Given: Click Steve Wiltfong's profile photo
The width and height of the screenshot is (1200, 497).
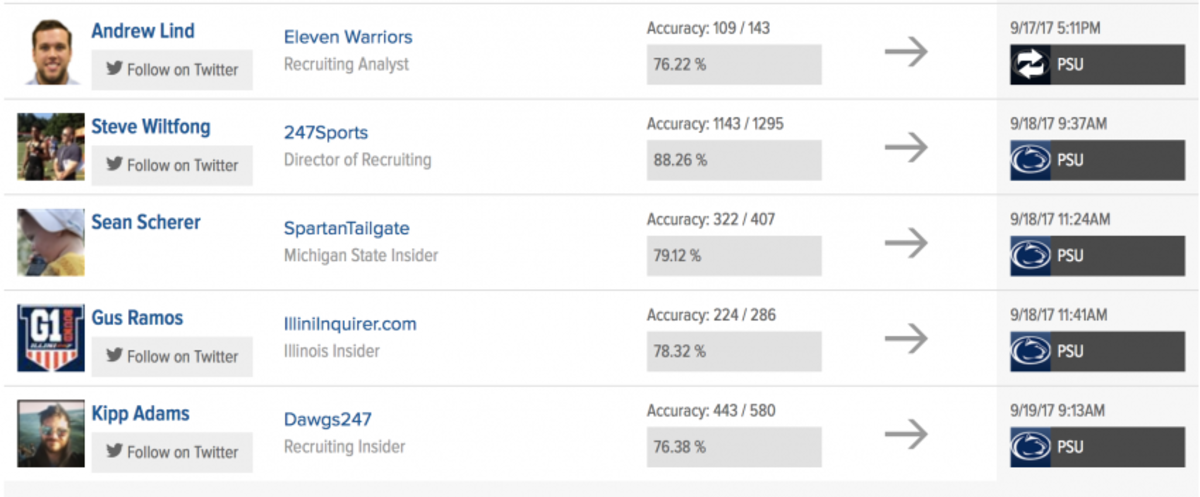Looking at the screenshot, I should [x=51, y=147].
